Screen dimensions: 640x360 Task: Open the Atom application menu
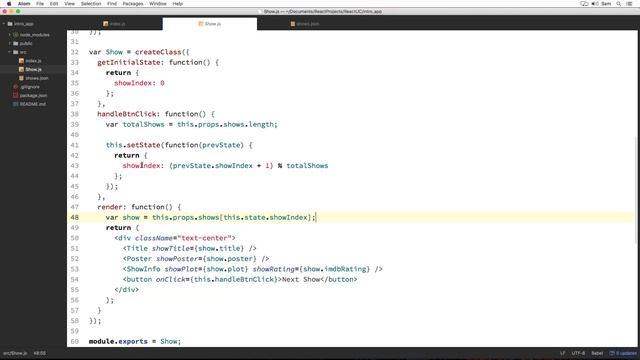(x=24, y=4)
